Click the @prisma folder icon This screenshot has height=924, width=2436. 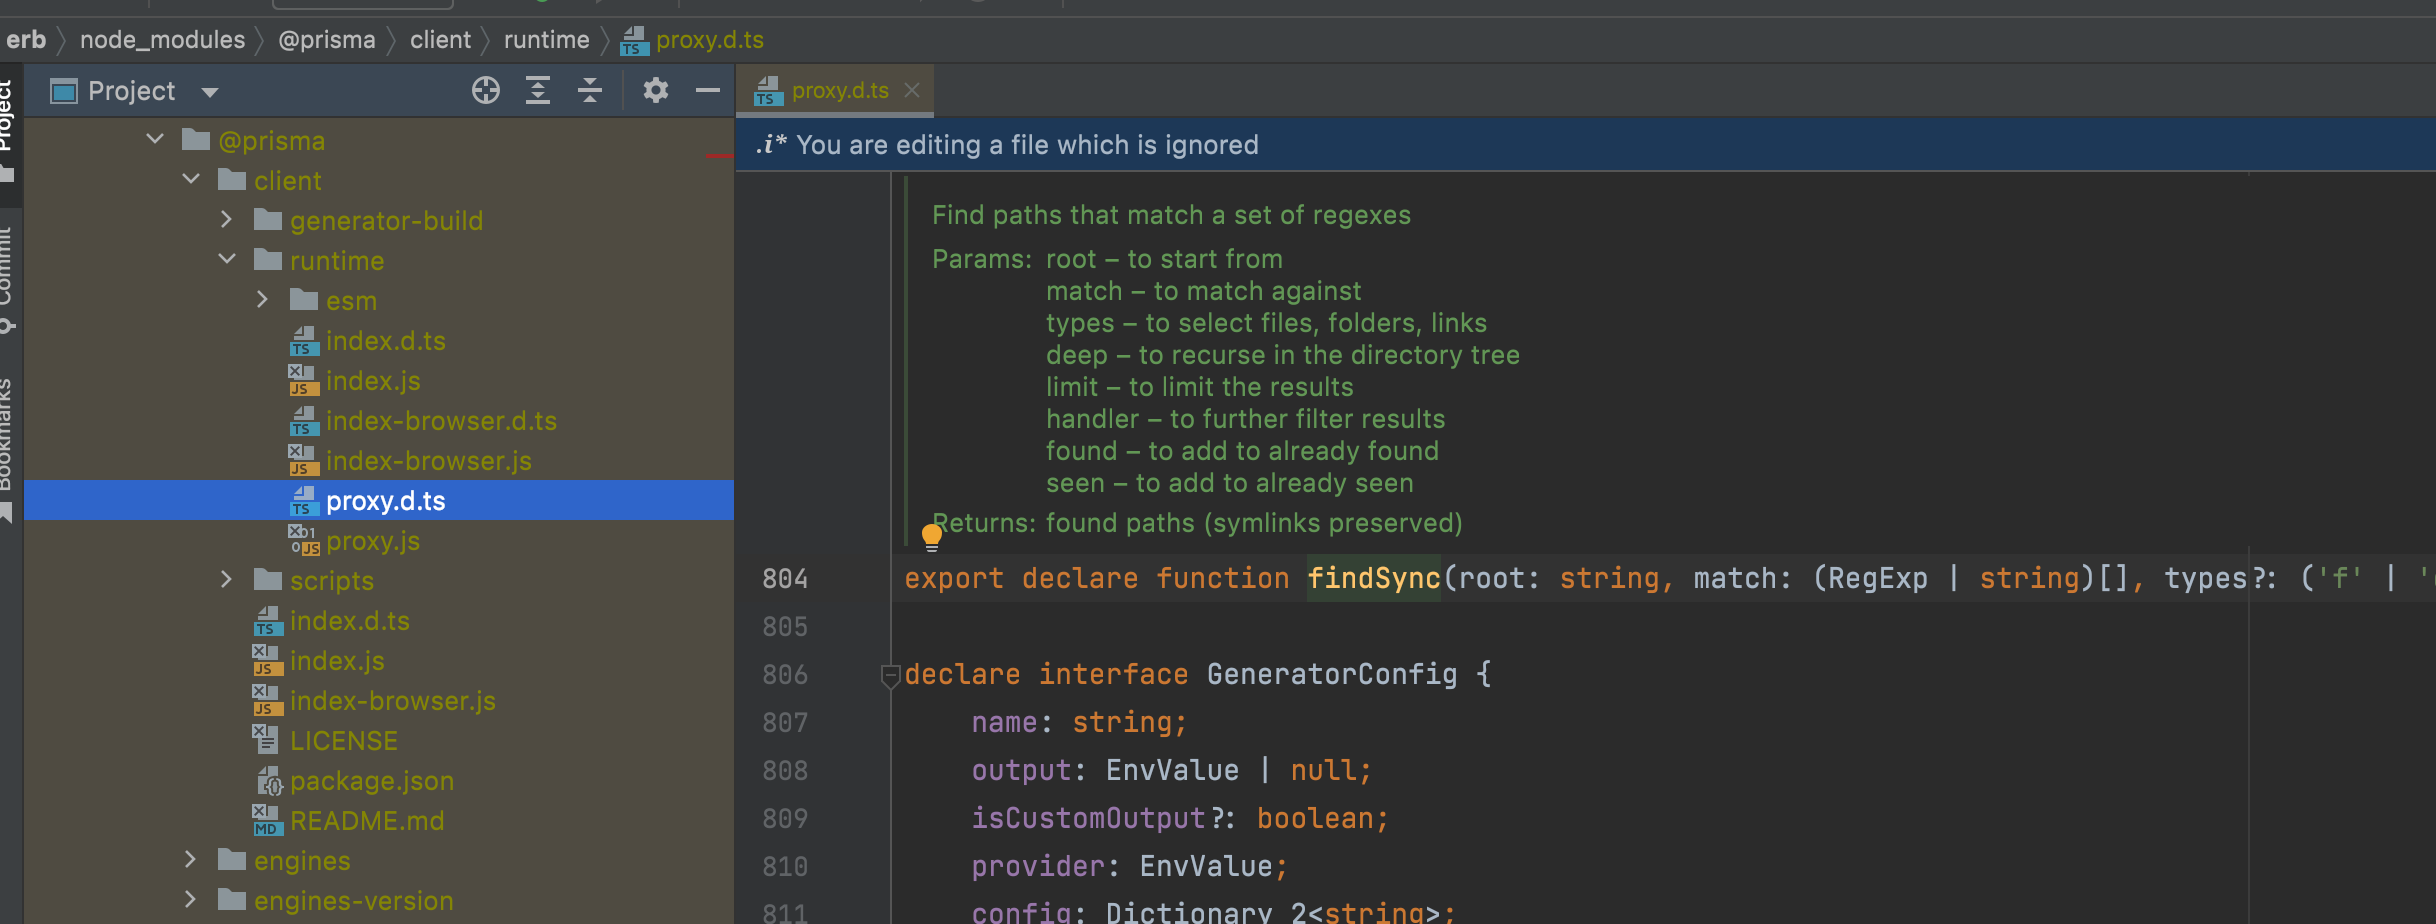click(x=196, y=140)
